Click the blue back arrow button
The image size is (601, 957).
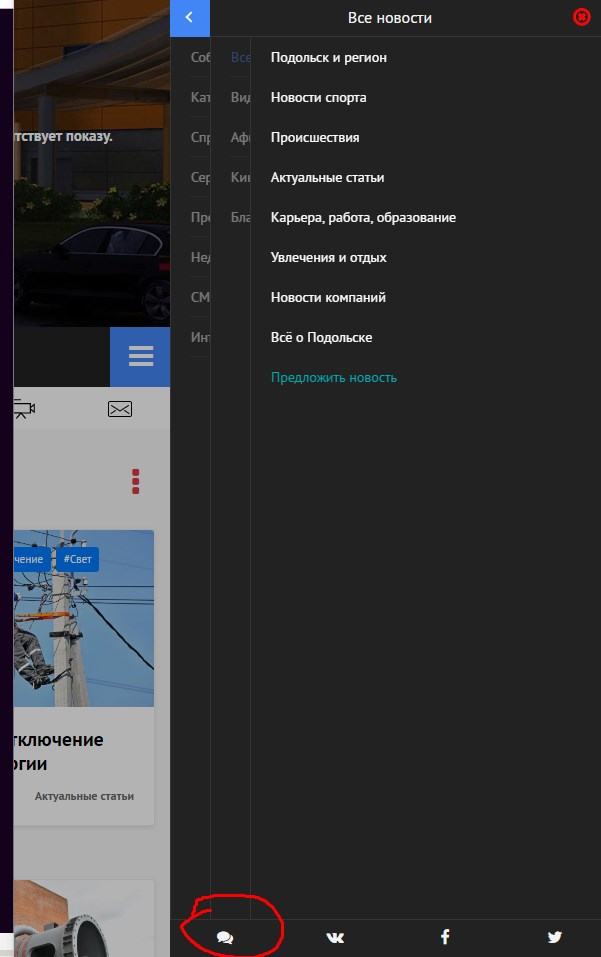click(x=189, y=18)
